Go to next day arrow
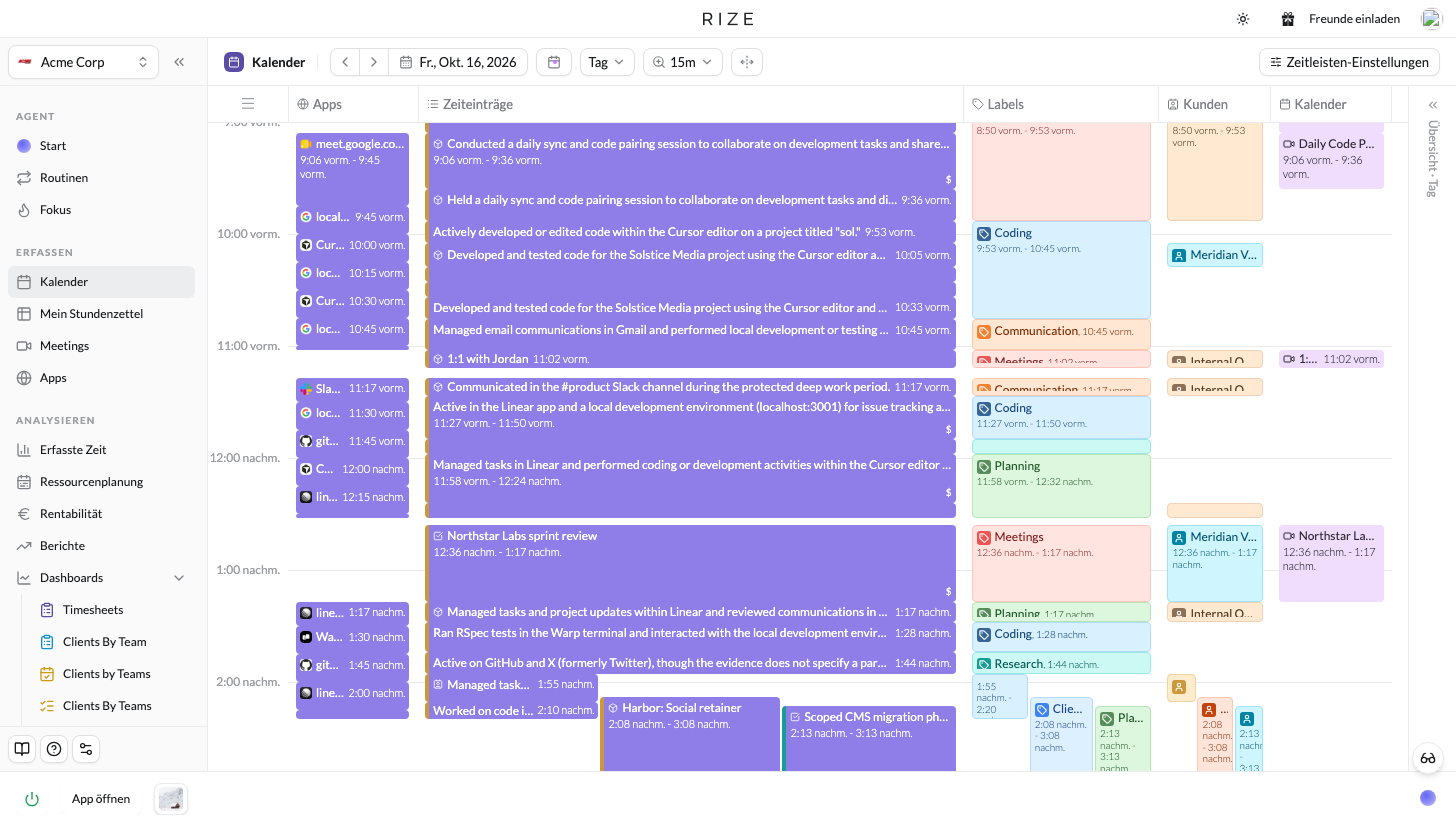Screen dimensions: 1456x825 tap(374, 62)
